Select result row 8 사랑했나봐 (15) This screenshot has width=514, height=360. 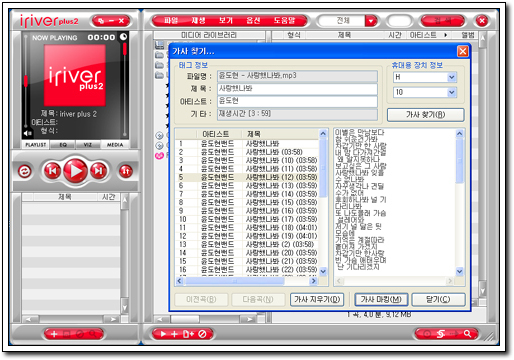tap(247, 202)
